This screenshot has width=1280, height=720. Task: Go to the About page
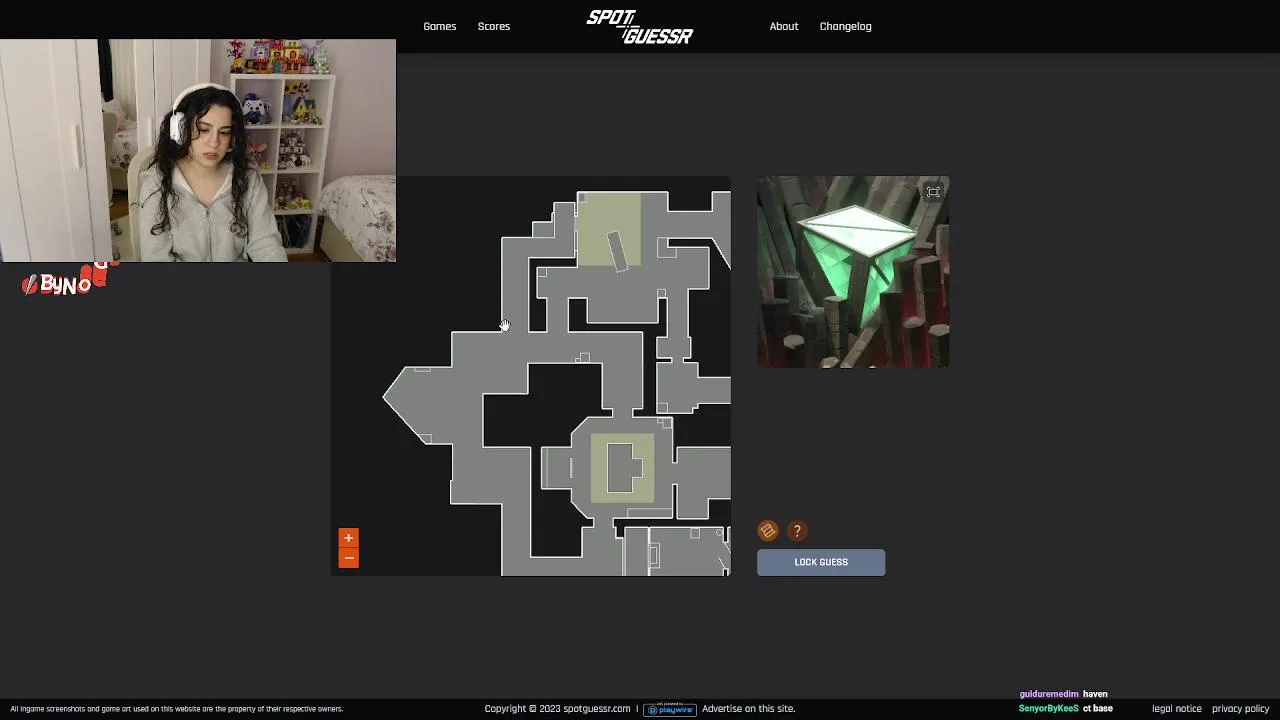pyautogui.click(x=784, y=26)
